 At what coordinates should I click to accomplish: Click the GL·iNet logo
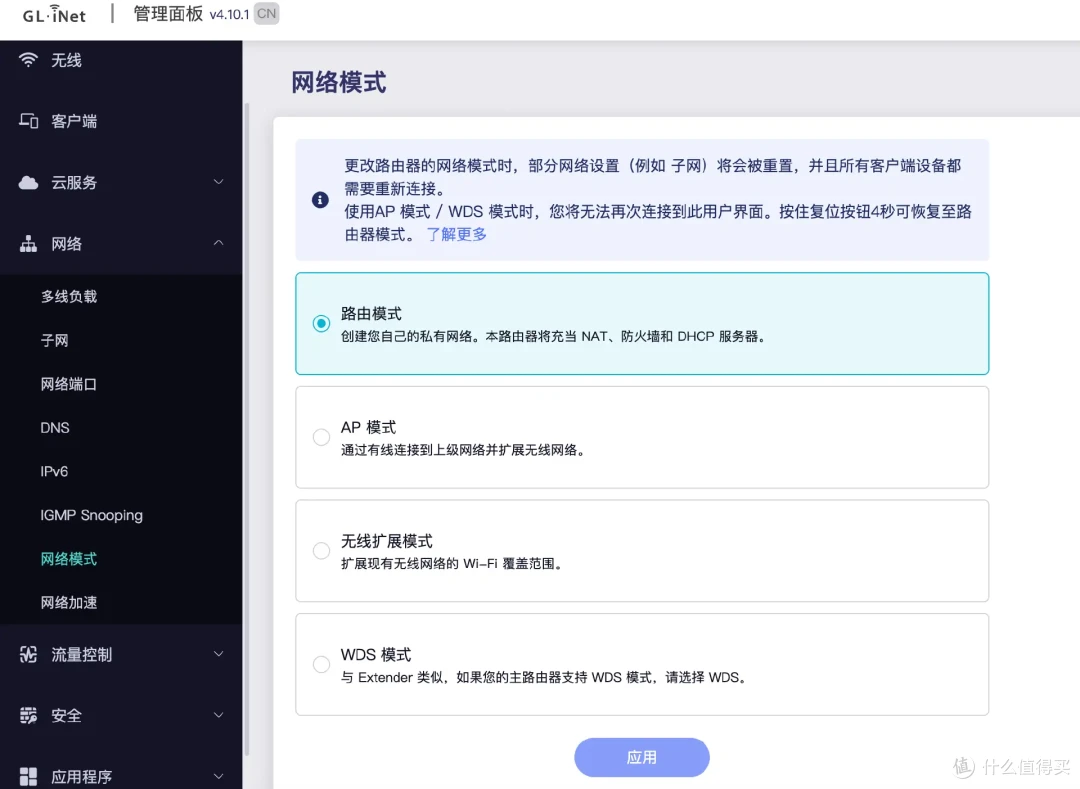point(54,14)
